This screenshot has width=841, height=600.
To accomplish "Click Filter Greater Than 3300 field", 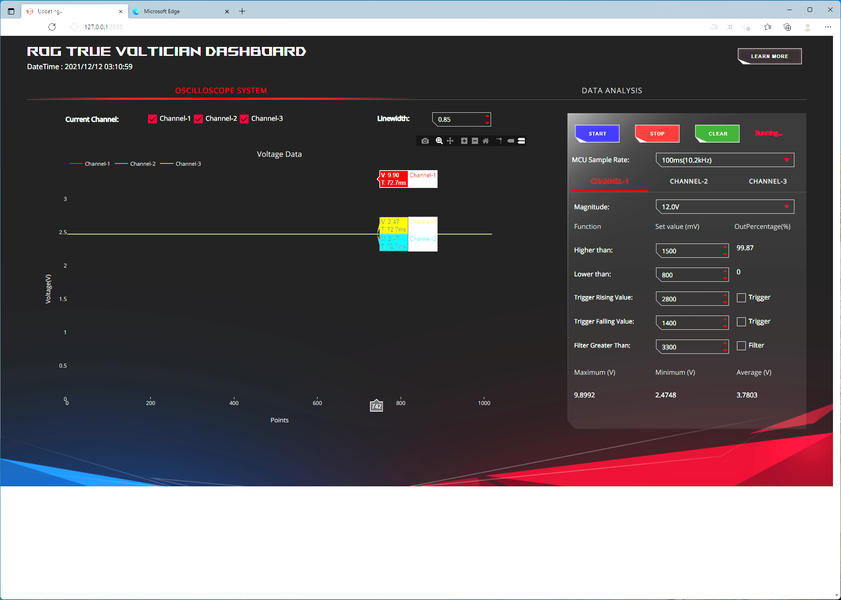I will click(x=692, y=347).
